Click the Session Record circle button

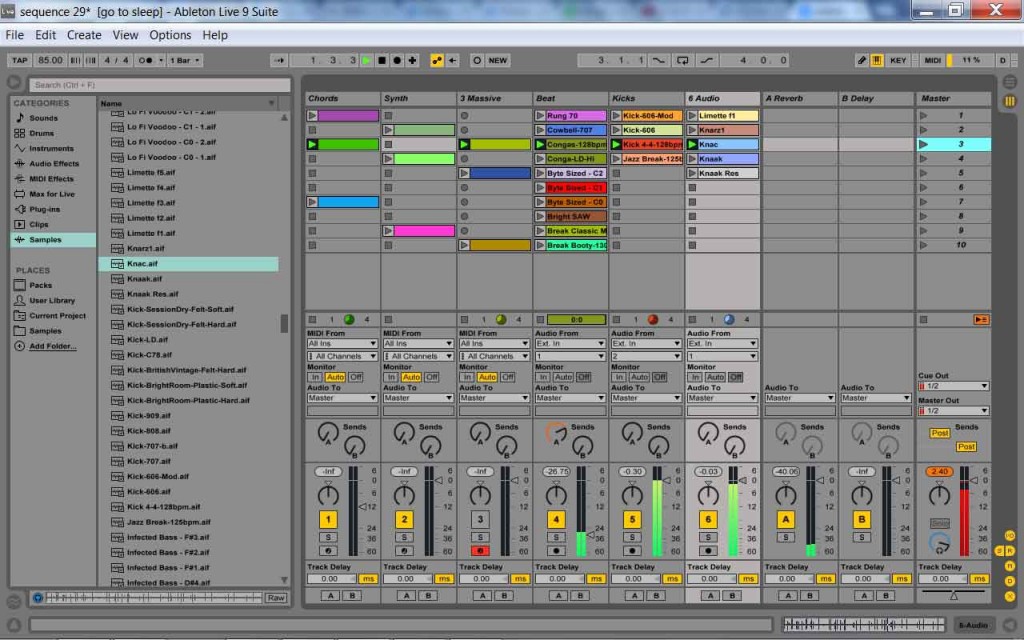pos(477,60)
